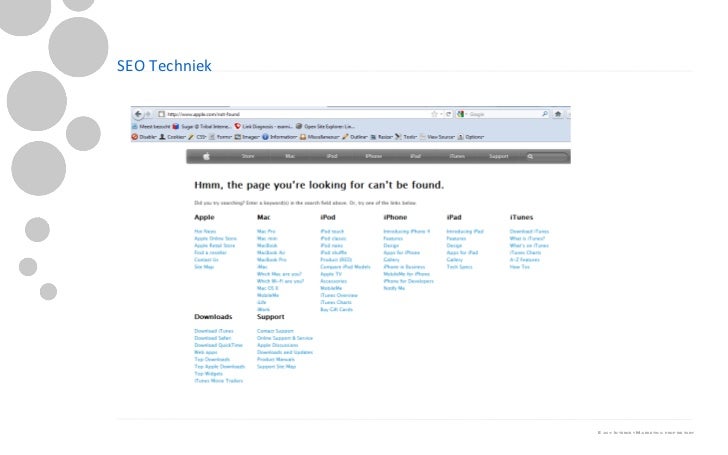Open the Buy Gift Cards link
Viewport: 728px width, 455px height.
(336, 310)
